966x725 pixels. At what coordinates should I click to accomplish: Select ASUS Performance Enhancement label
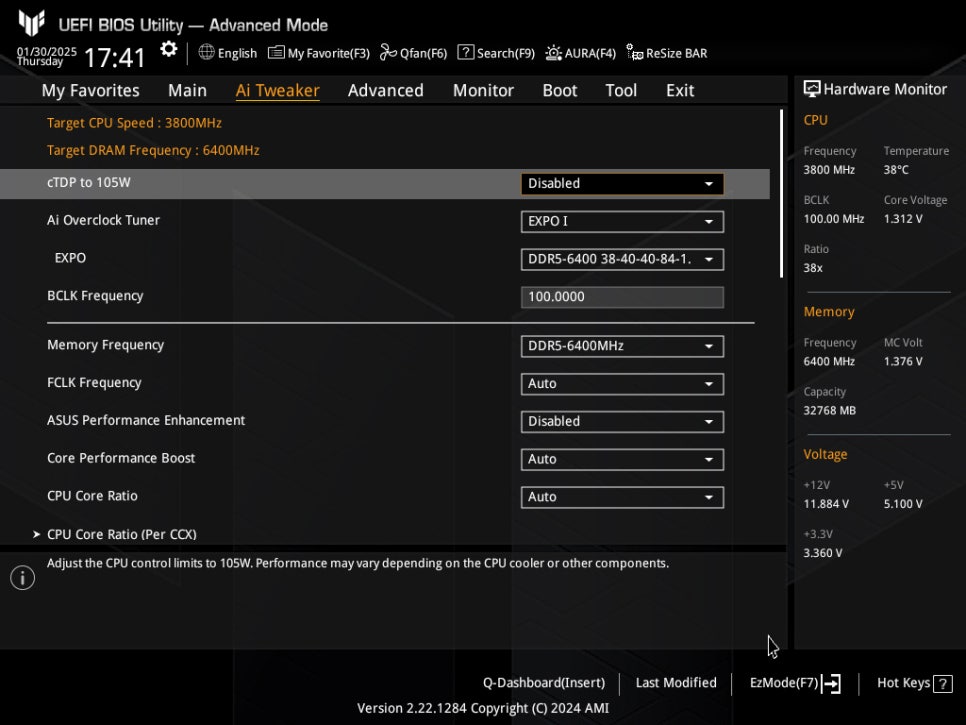coord(146,420)
